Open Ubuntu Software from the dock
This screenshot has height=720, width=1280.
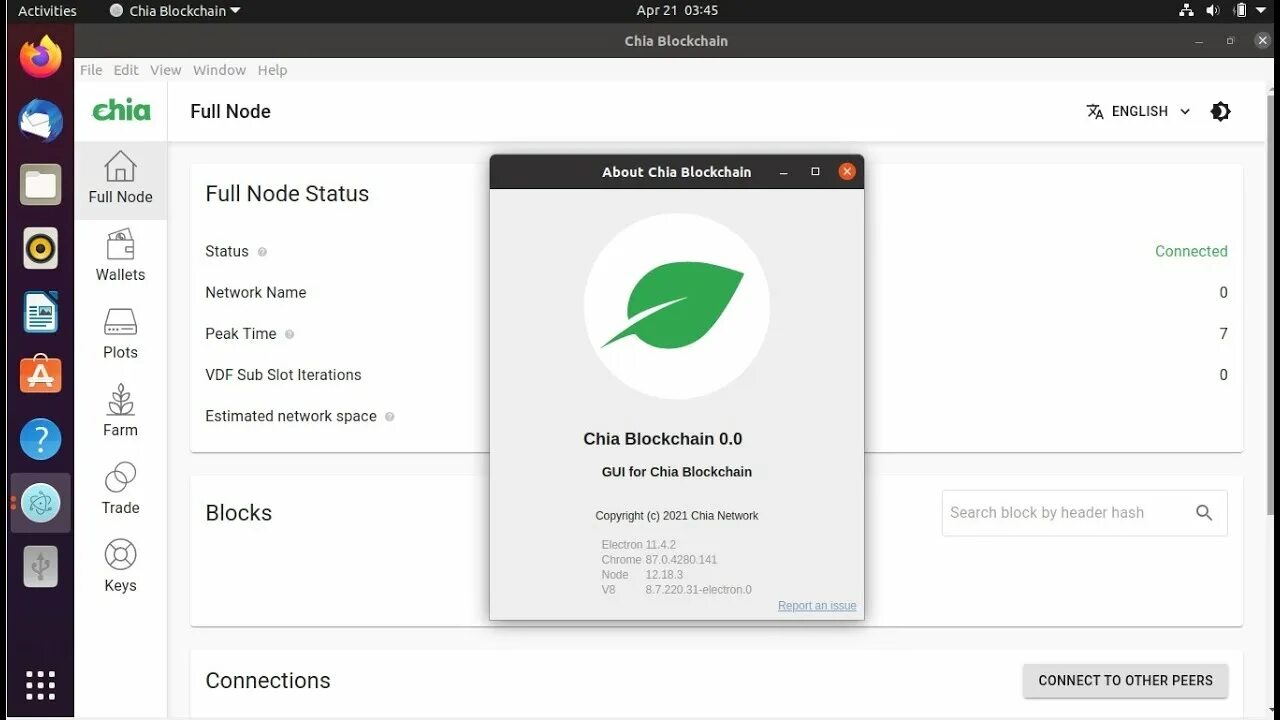pyautogui.click(x=41, y=375)
